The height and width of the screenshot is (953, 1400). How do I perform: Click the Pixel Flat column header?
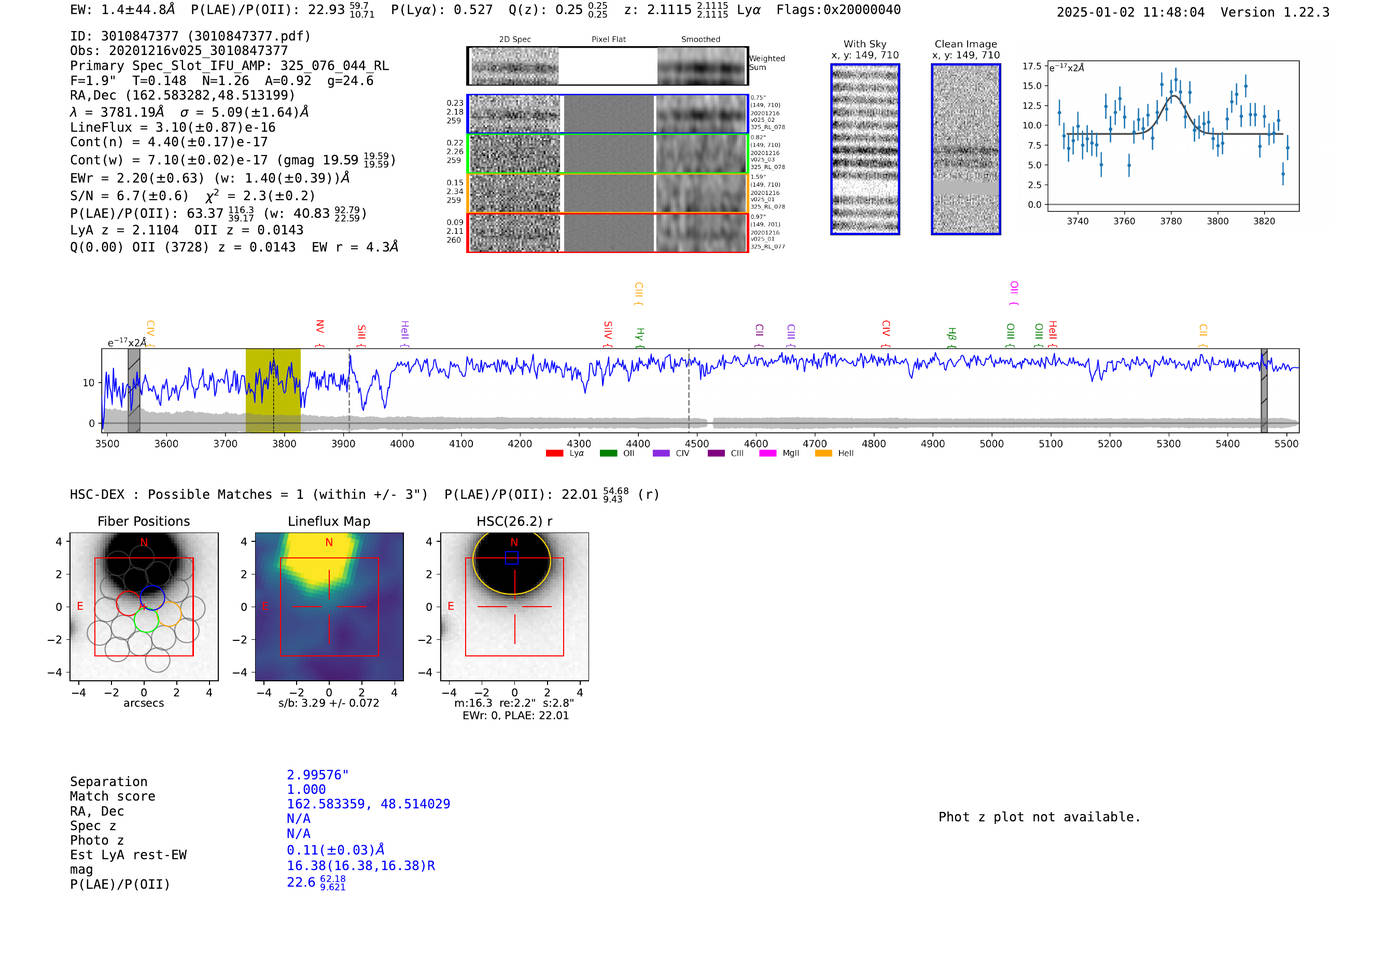(608, 39)
